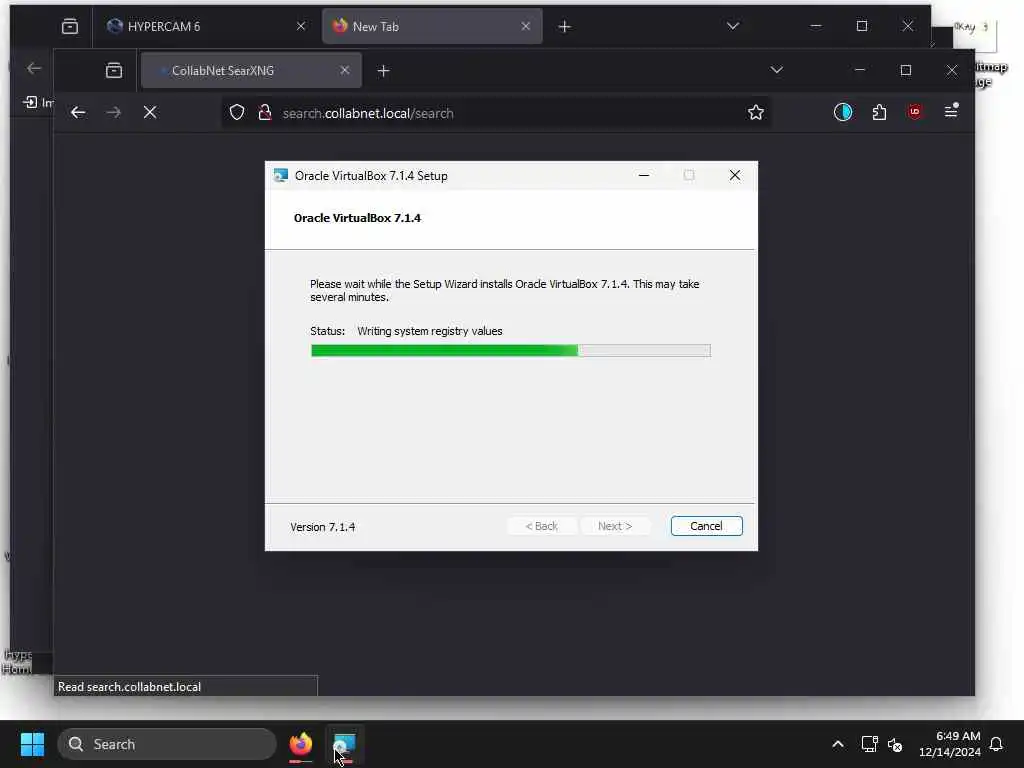
Task: Open Windows Start menu
Action: click(32, 744)
